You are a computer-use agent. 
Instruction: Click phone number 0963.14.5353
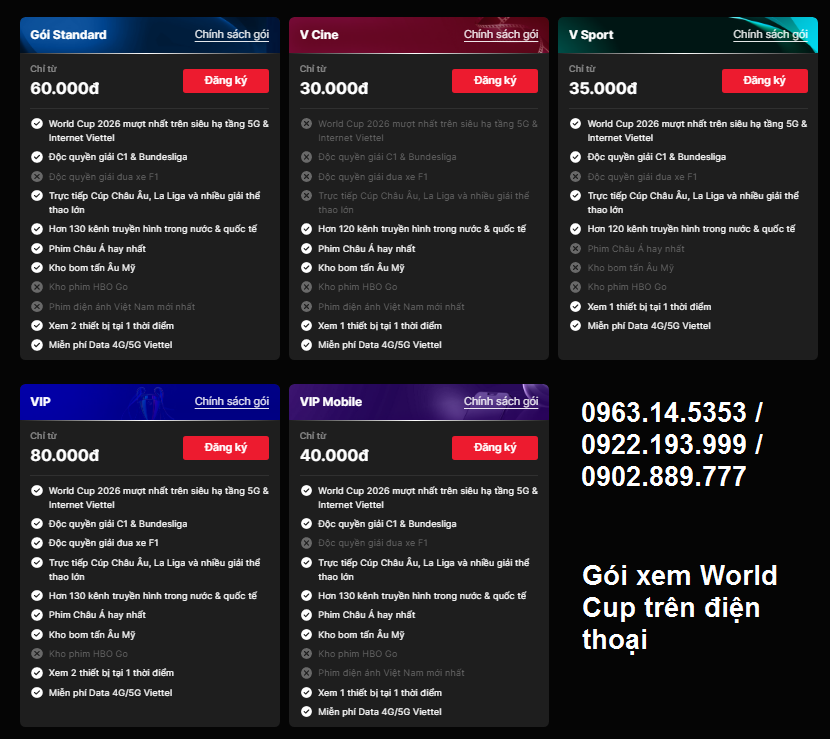coord(664,412)
